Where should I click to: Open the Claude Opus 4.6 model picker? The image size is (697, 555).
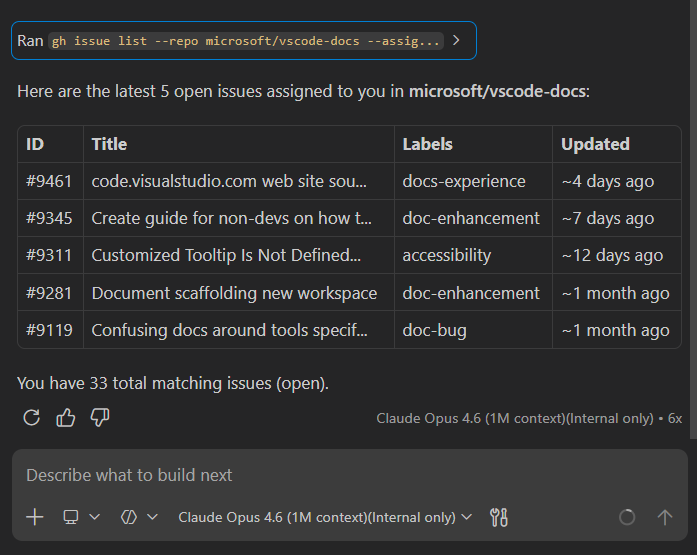pyautogui.click(x=324, y=517)
